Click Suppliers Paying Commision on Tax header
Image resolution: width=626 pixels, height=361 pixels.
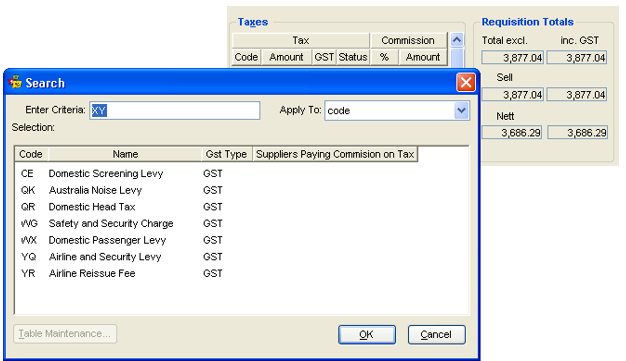335,154
